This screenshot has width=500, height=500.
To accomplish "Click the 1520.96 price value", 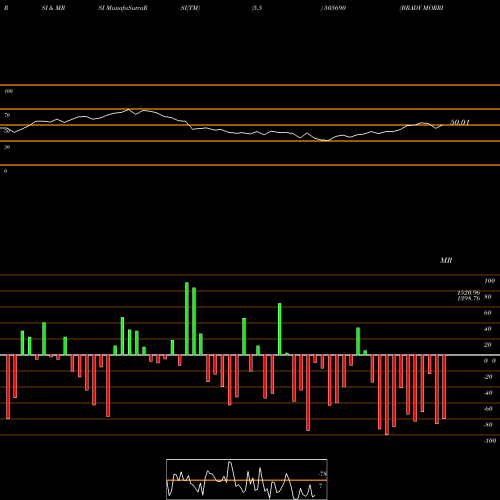I will [x=469, y=293].
